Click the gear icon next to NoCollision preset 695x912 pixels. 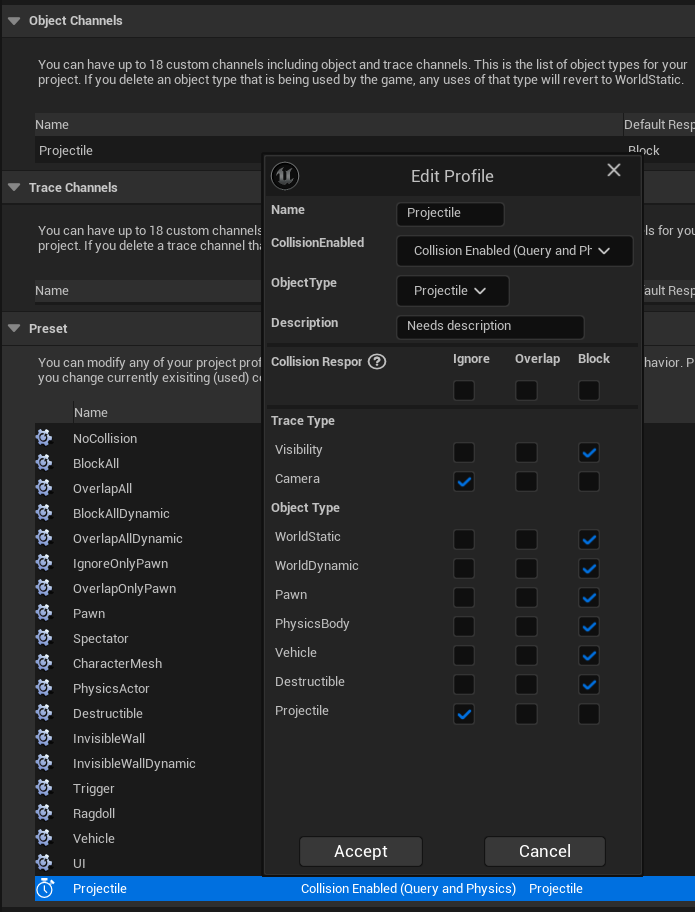(44, 438)
